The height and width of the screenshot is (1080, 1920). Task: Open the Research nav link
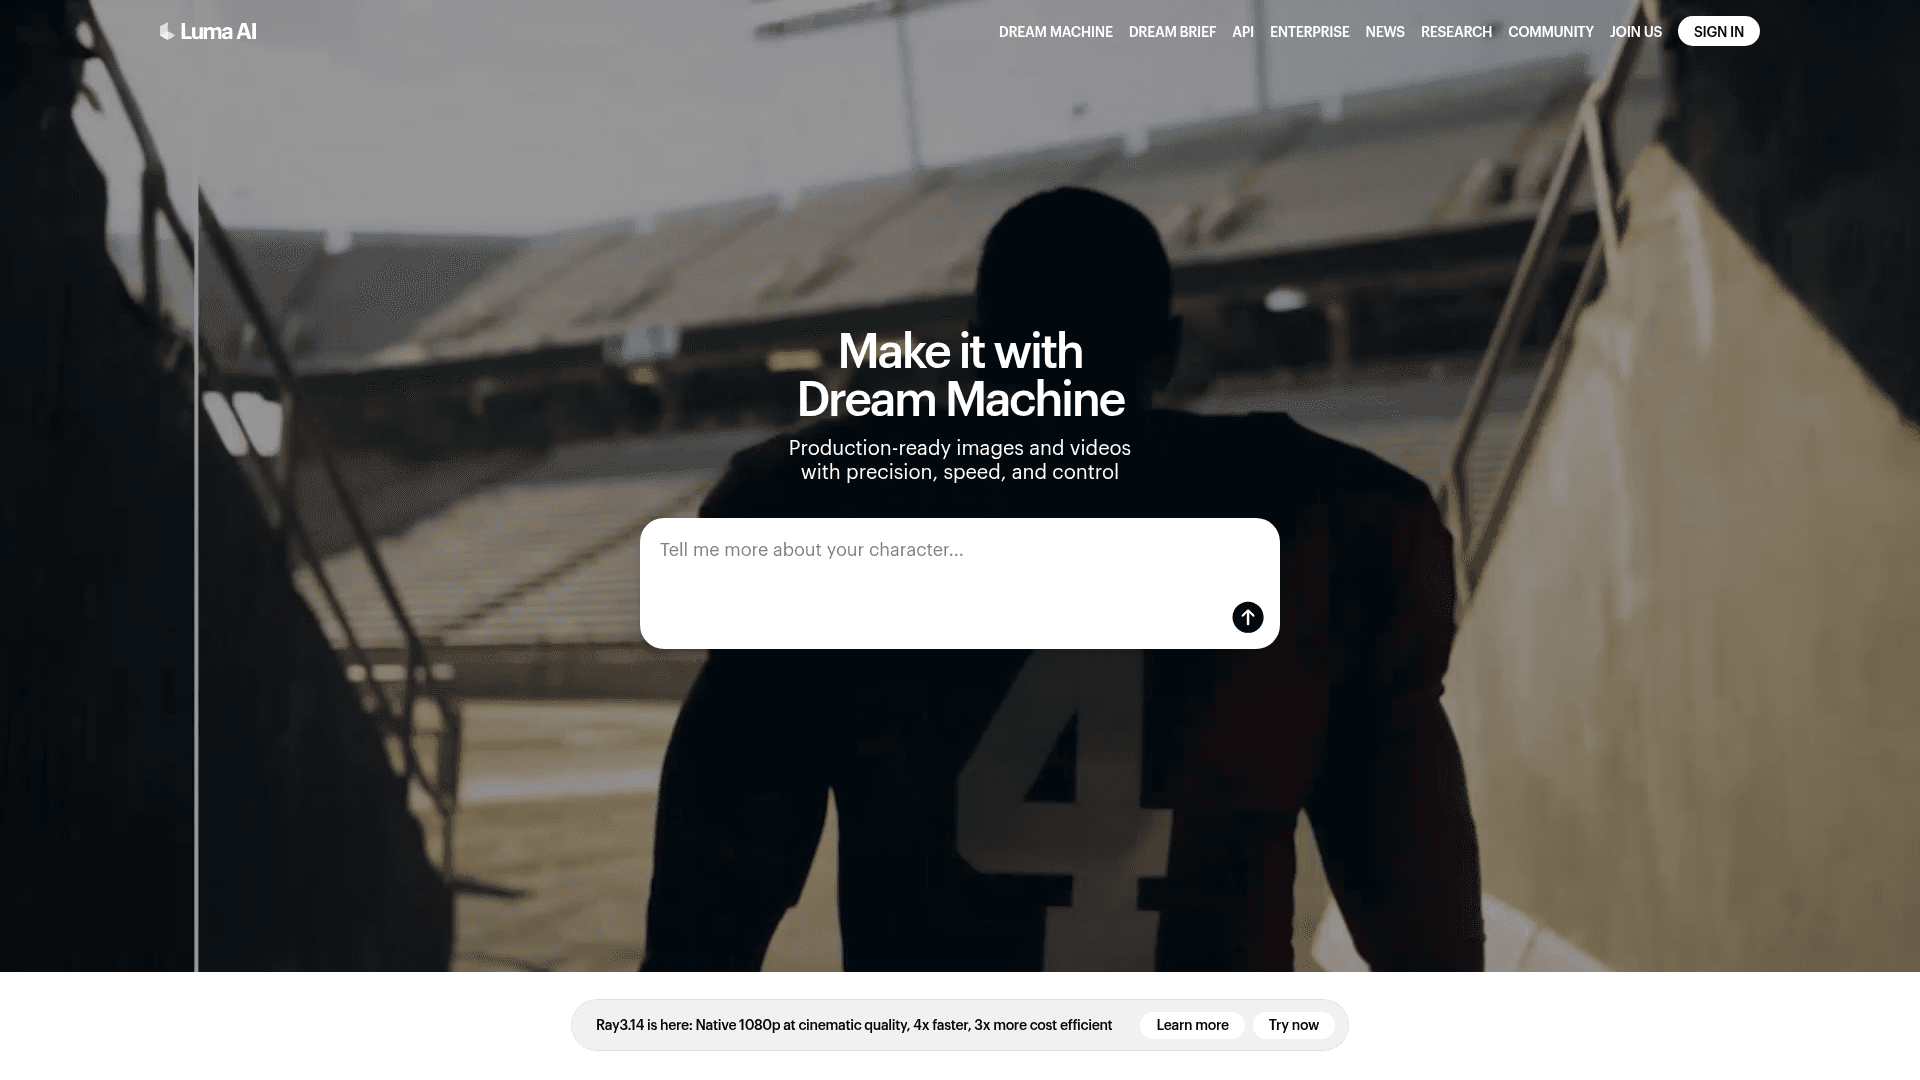[1456, 32]
